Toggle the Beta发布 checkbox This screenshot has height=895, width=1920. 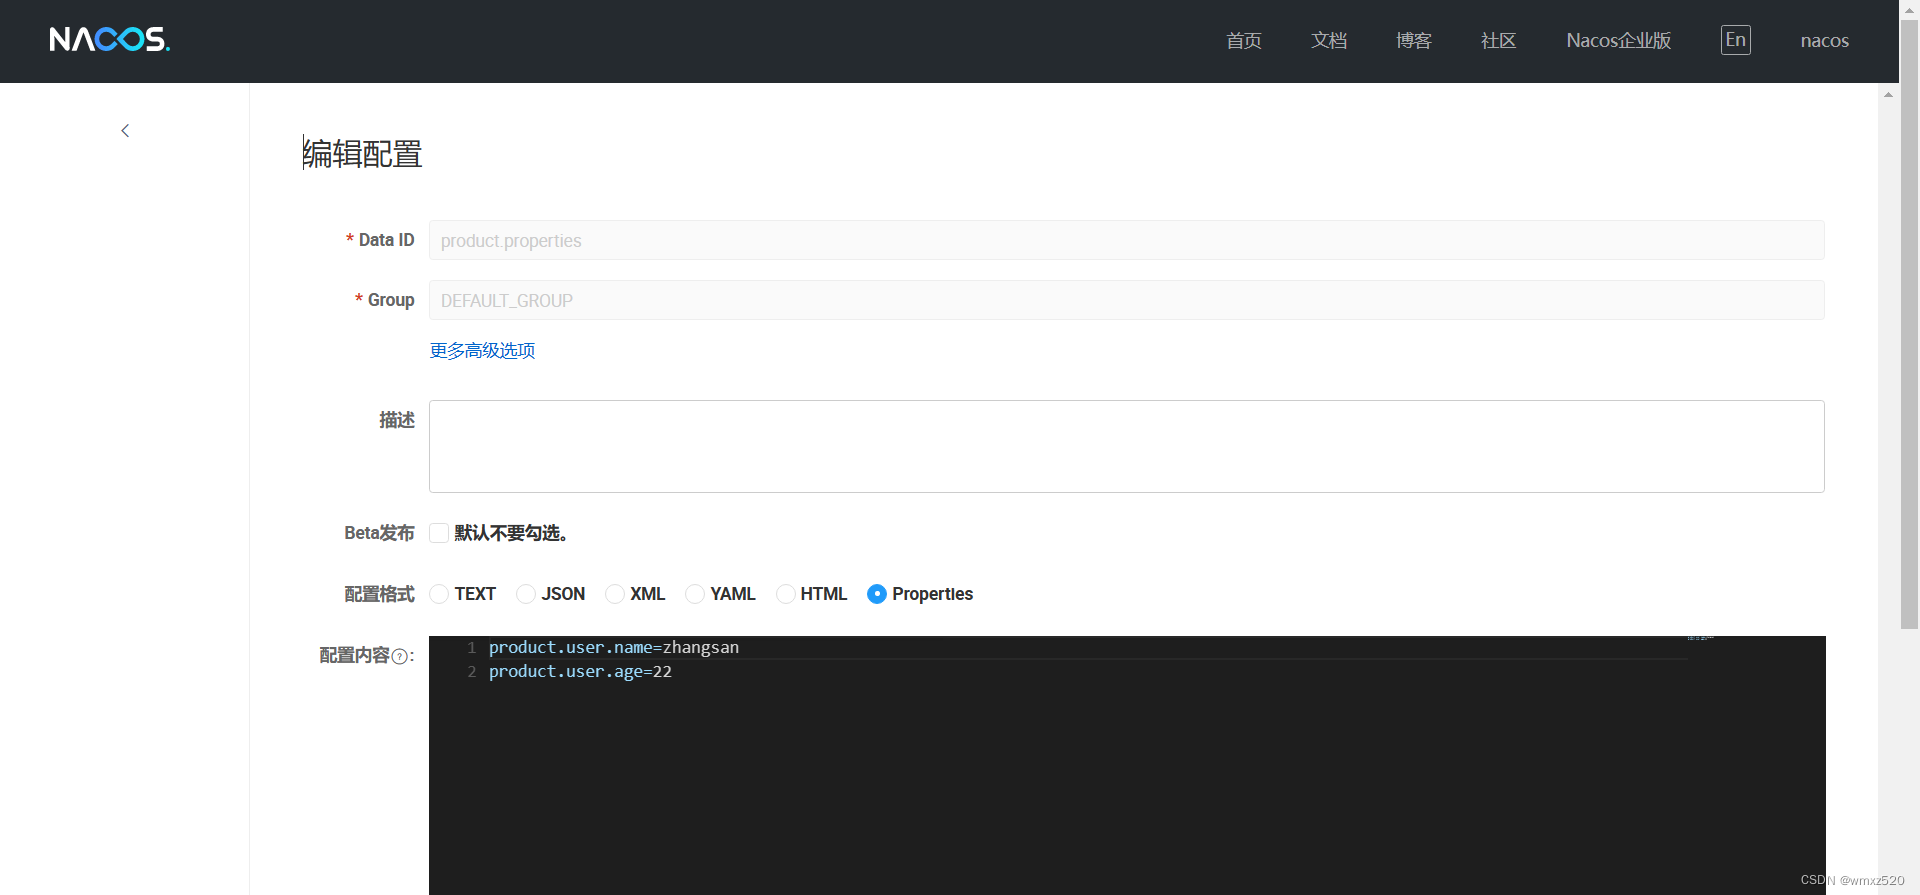439,533
